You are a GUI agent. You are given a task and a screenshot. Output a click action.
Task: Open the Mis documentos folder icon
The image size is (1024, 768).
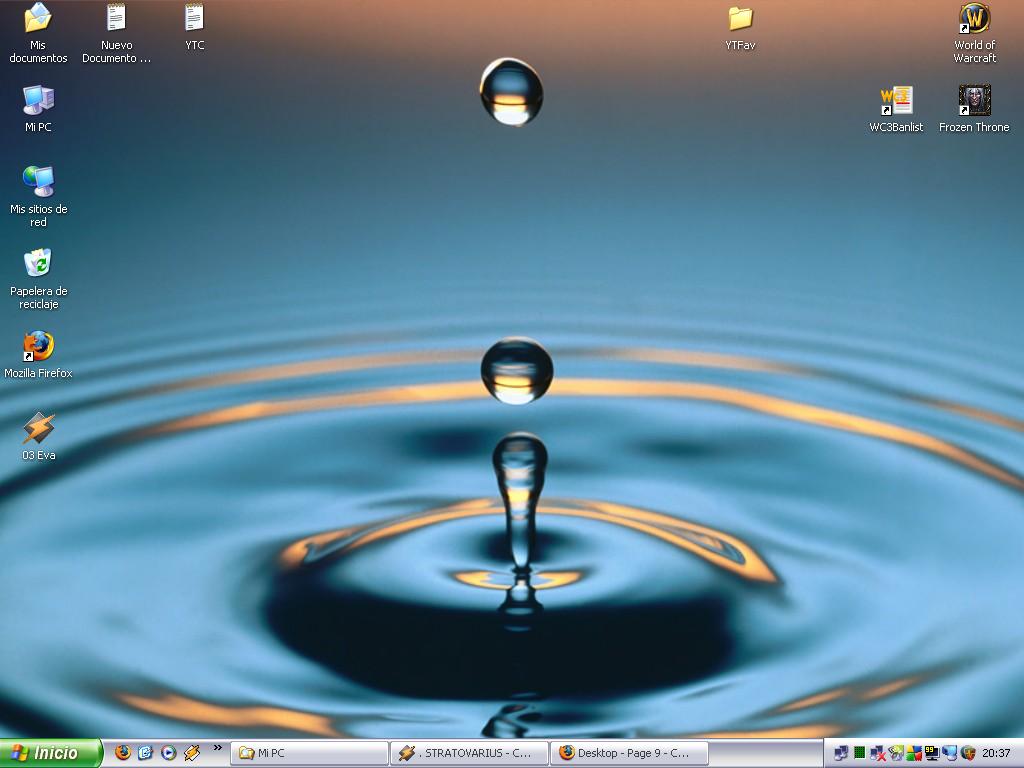click(x=38, y=18)
